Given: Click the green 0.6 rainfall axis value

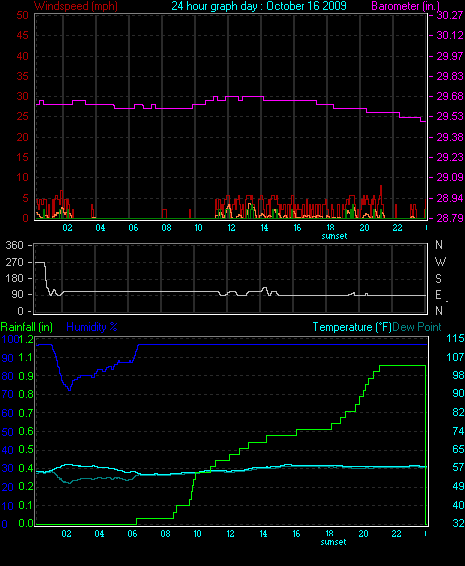Looking at the screenshot, I should [x=26, y=432].
